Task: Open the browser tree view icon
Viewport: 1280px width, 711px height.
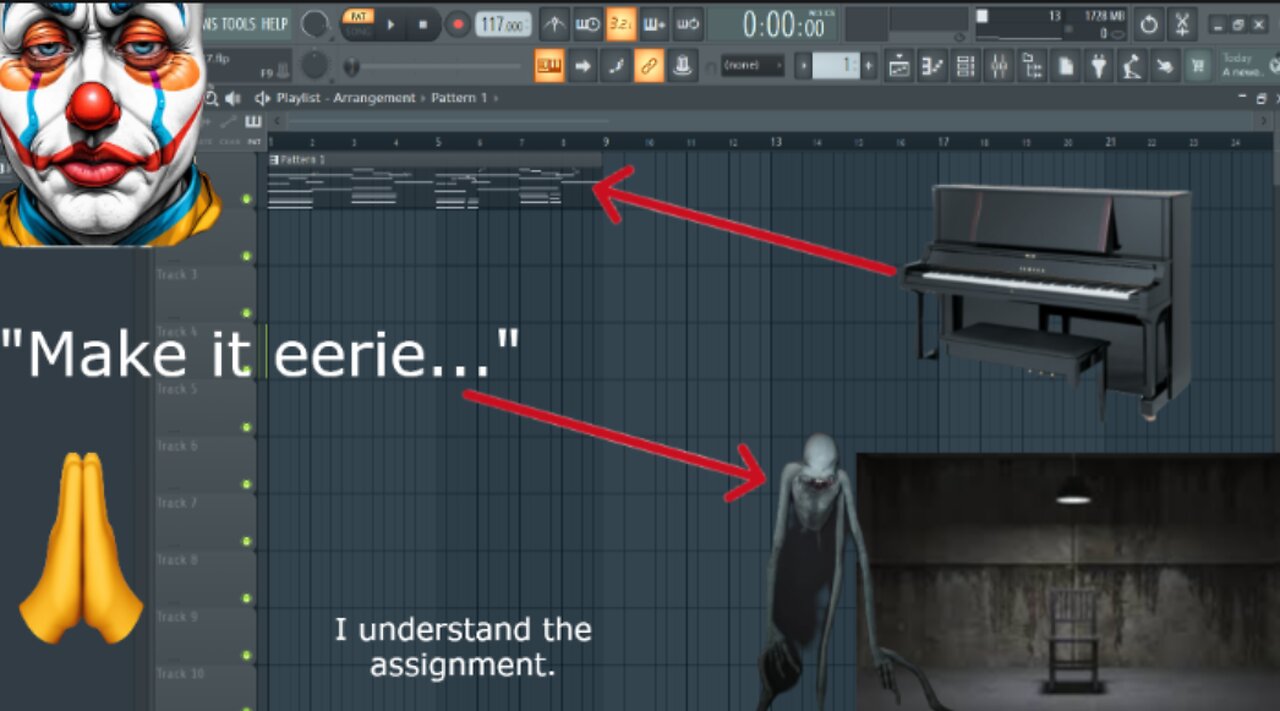Action: click(x=1033, y=66)
